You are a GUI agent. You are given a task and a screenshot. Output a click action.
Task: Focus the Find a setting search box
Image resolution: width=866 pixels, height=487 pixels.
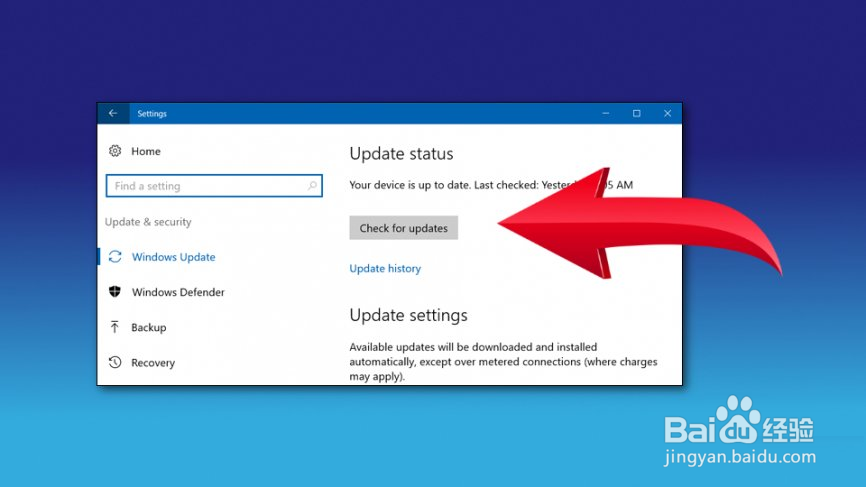pyautogui.click(x=214, y=186)
